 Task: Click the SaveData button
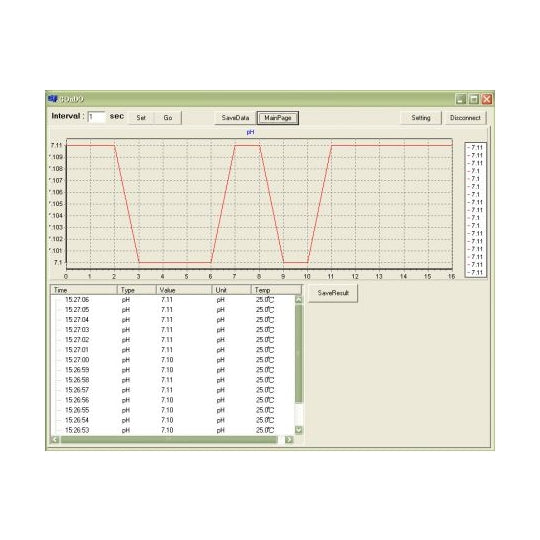tap(235, 118)
